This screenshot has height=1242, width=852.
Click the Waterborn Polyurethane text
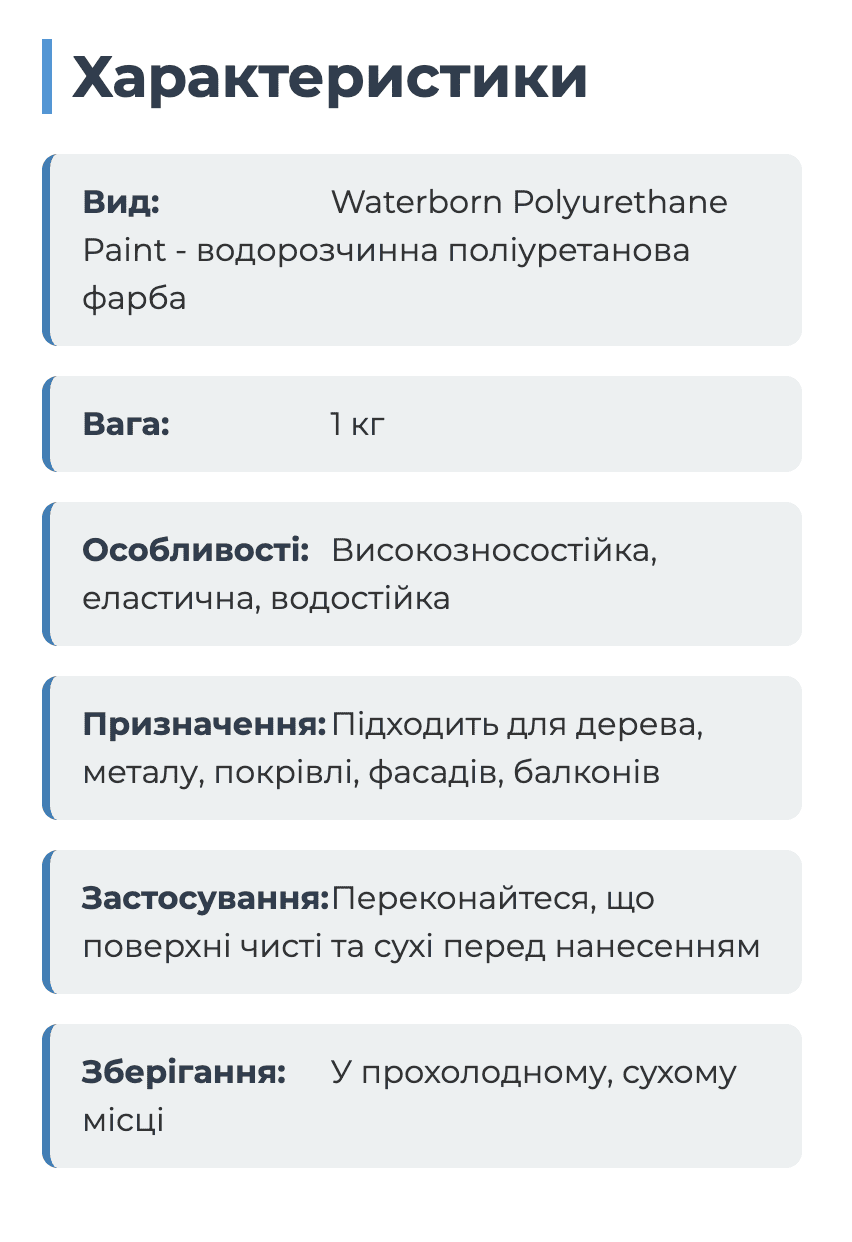point(529,202)
